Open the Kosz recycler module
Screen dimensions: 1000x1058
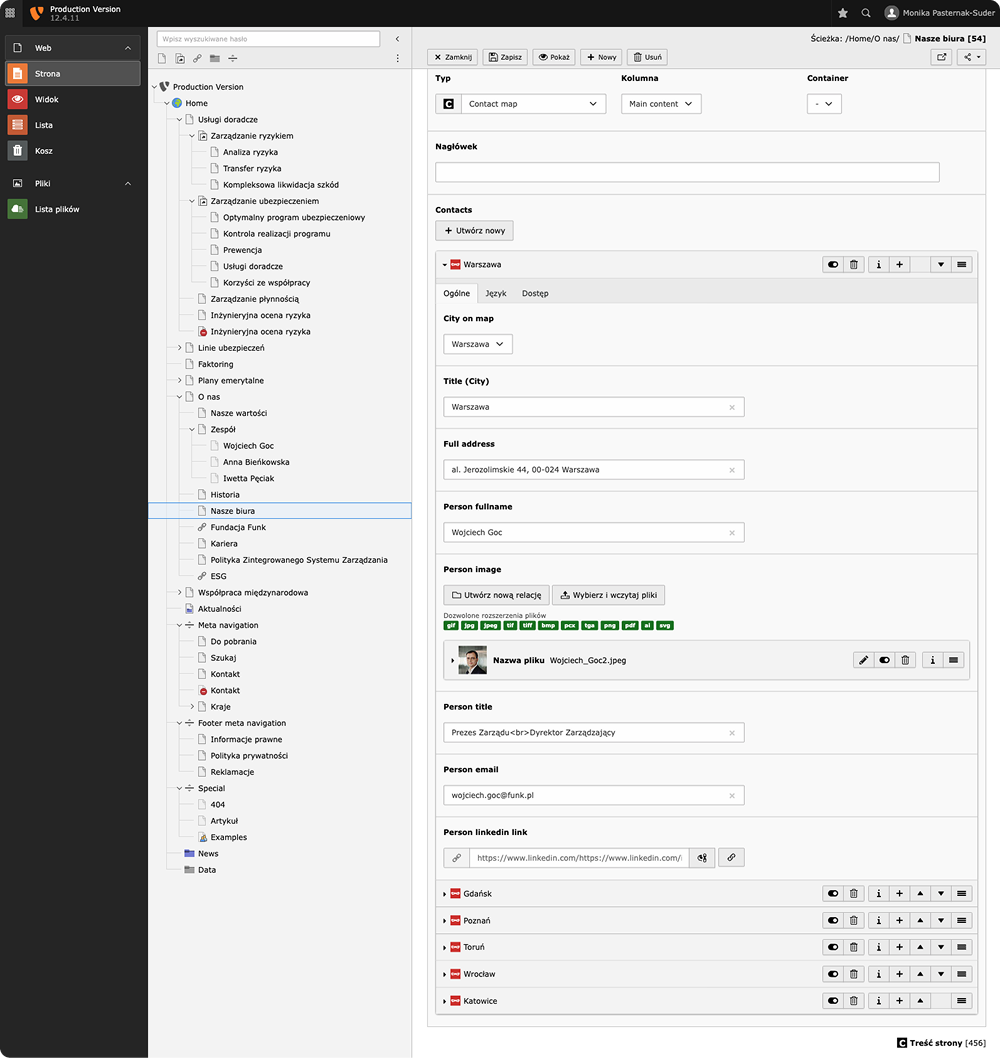point(43,151)
